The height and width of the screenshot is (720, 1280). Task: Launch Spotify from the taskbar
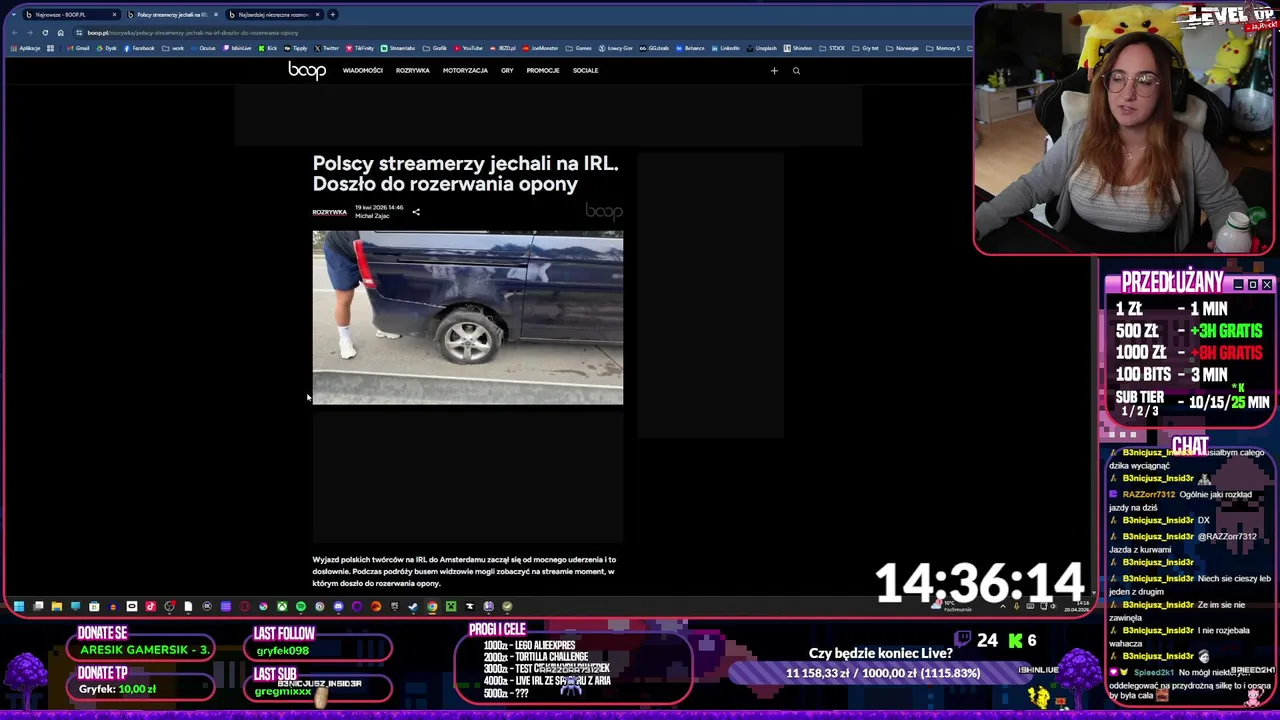tap(301, 606)
